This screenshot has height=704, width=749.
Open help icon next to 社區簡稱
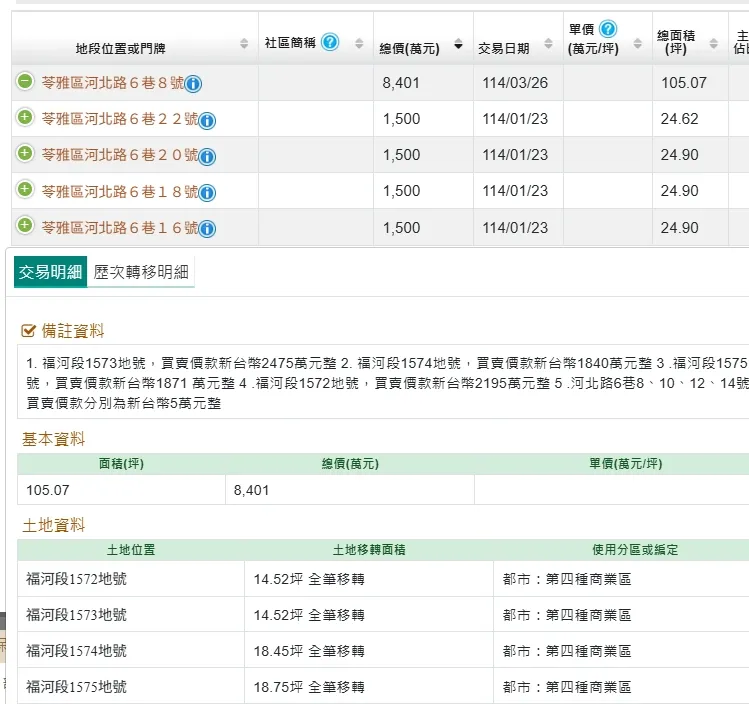point(330,42)
